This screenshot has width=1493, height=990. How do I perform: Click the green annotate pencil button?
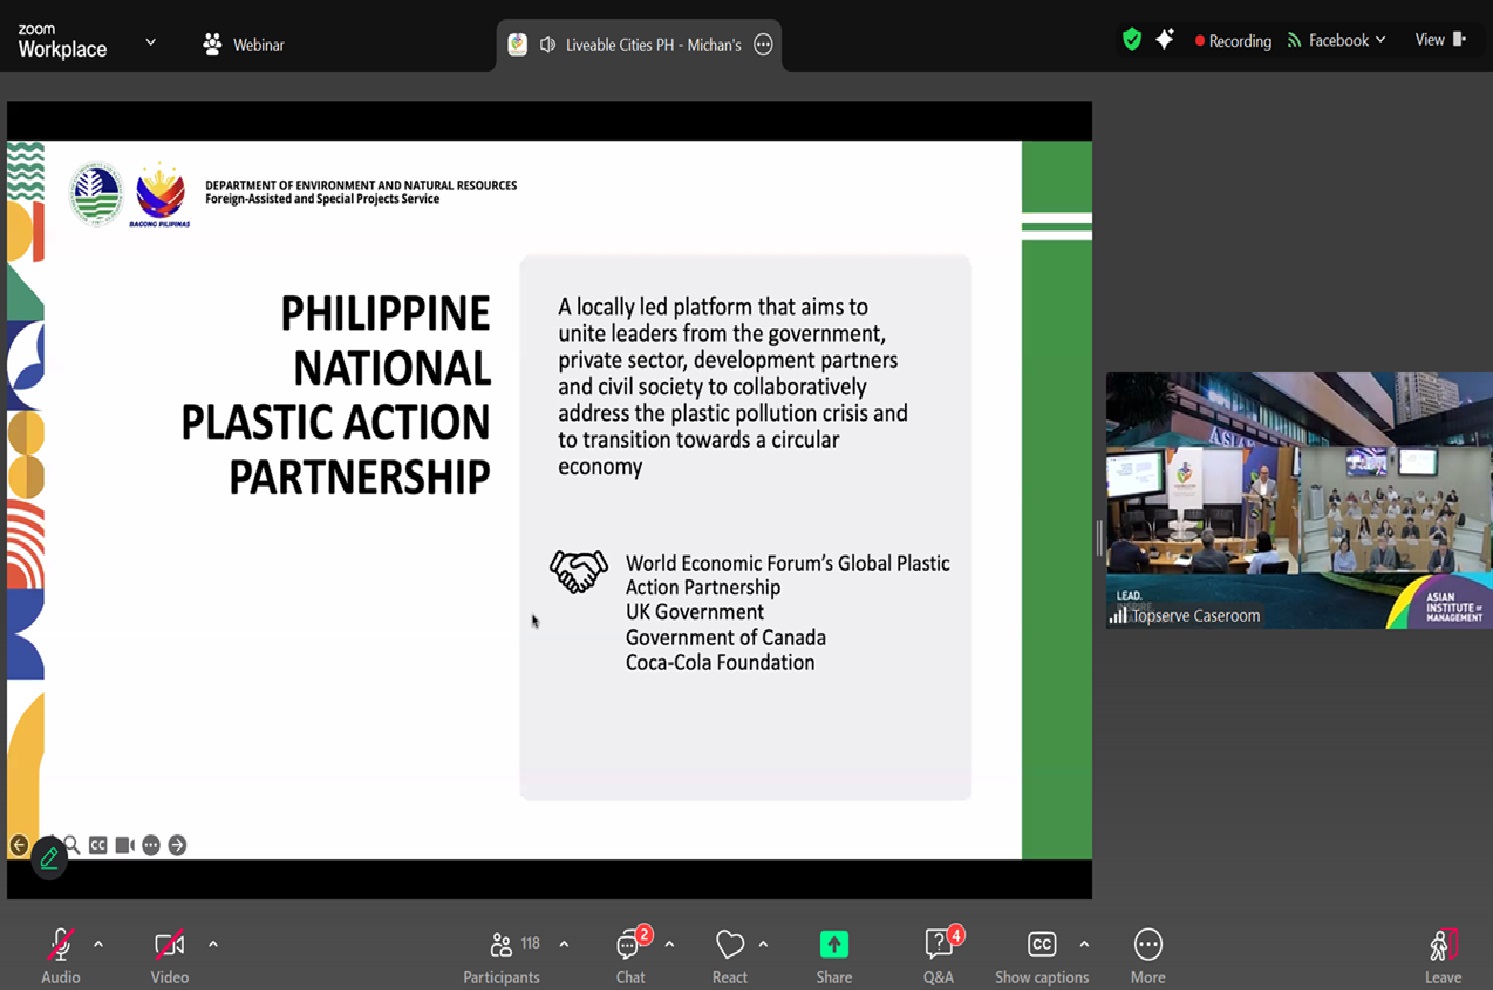[49, 859]
